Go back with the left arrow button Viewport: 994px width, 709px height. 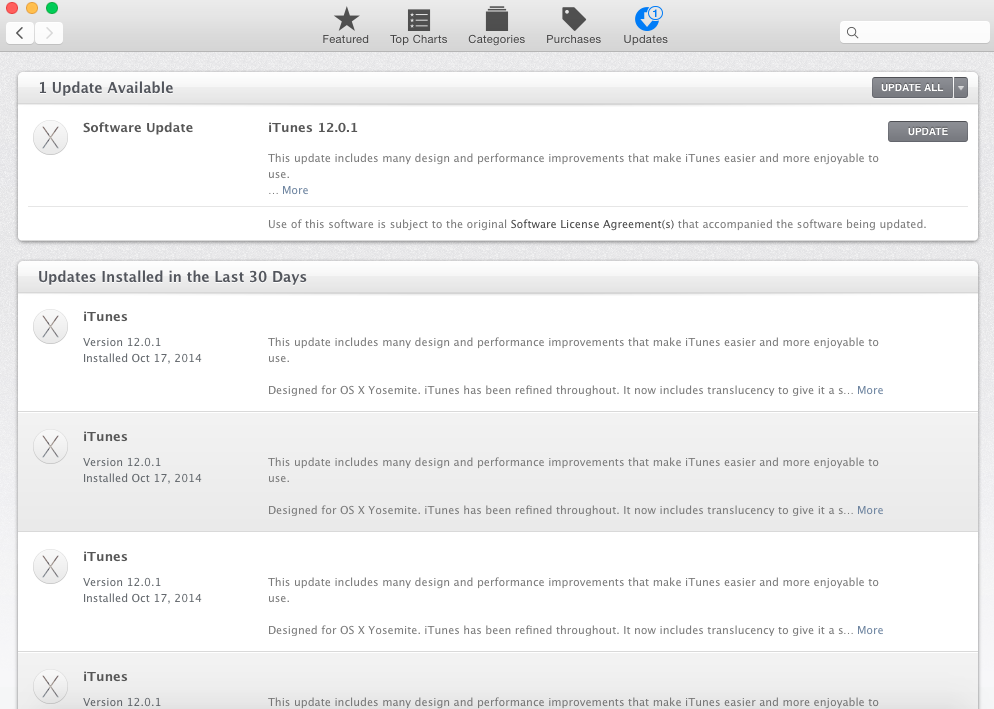coord(20,33)
